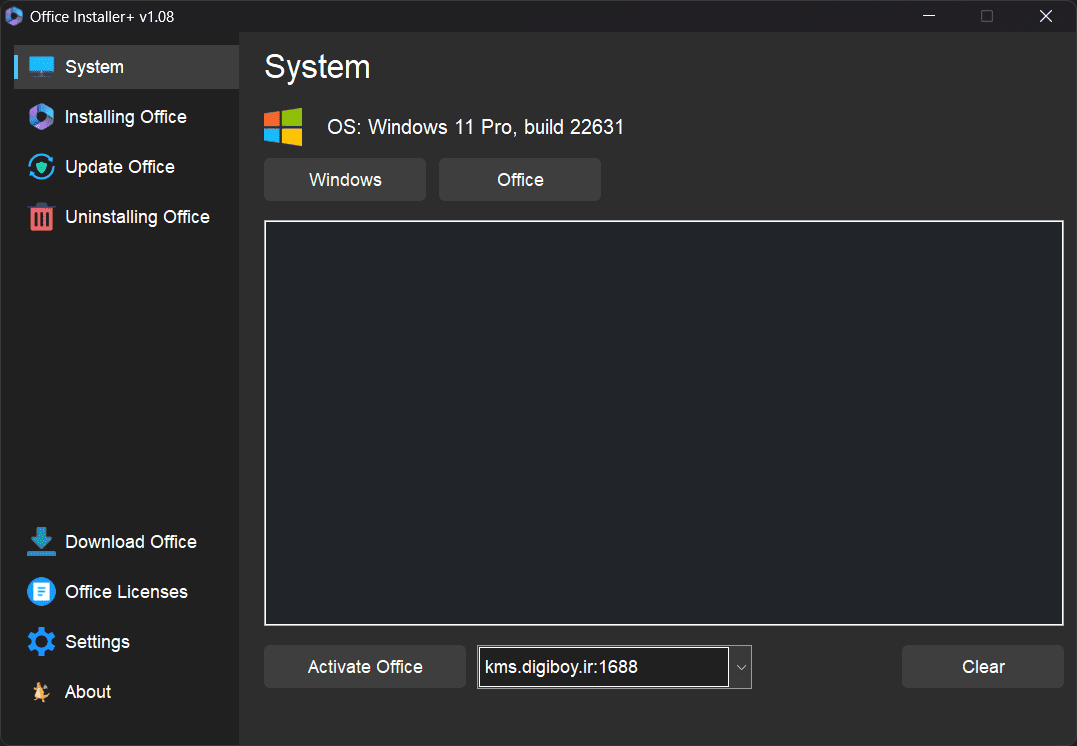Click the Office Installer+ v1.08 window title
This screenshot has height=746, width=1077.
(x=102, y=16)
